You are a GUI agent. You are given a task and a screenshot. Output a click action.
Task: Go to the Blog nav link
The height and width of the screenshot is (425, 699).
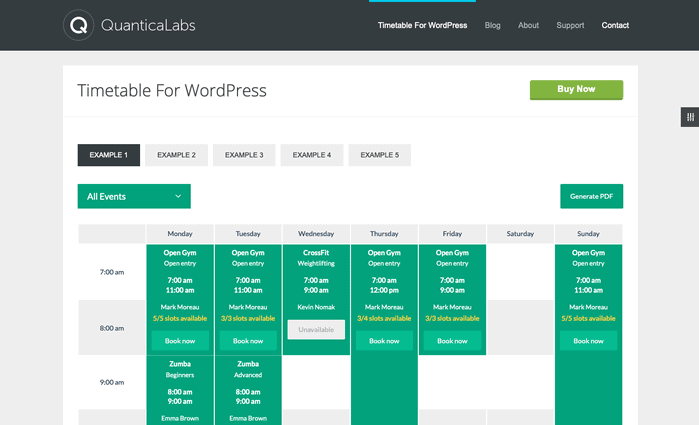point(493,25)
